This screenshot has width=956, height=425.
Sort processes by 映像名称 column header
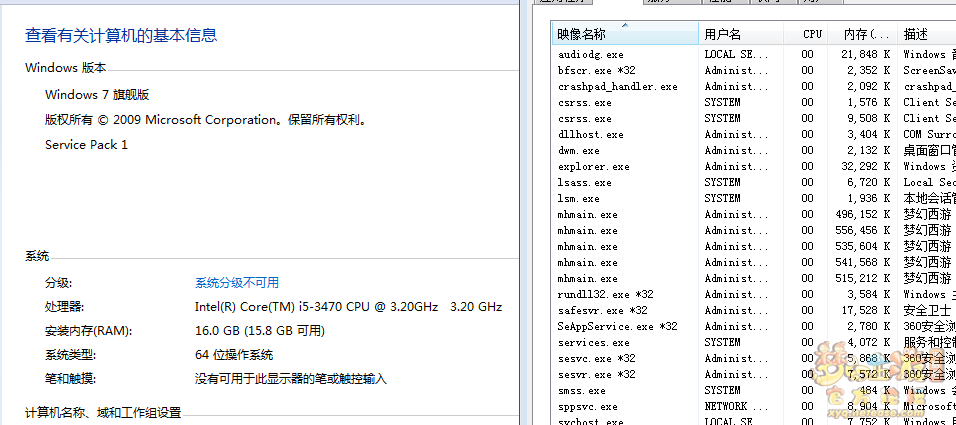click(x=625, y=34)
